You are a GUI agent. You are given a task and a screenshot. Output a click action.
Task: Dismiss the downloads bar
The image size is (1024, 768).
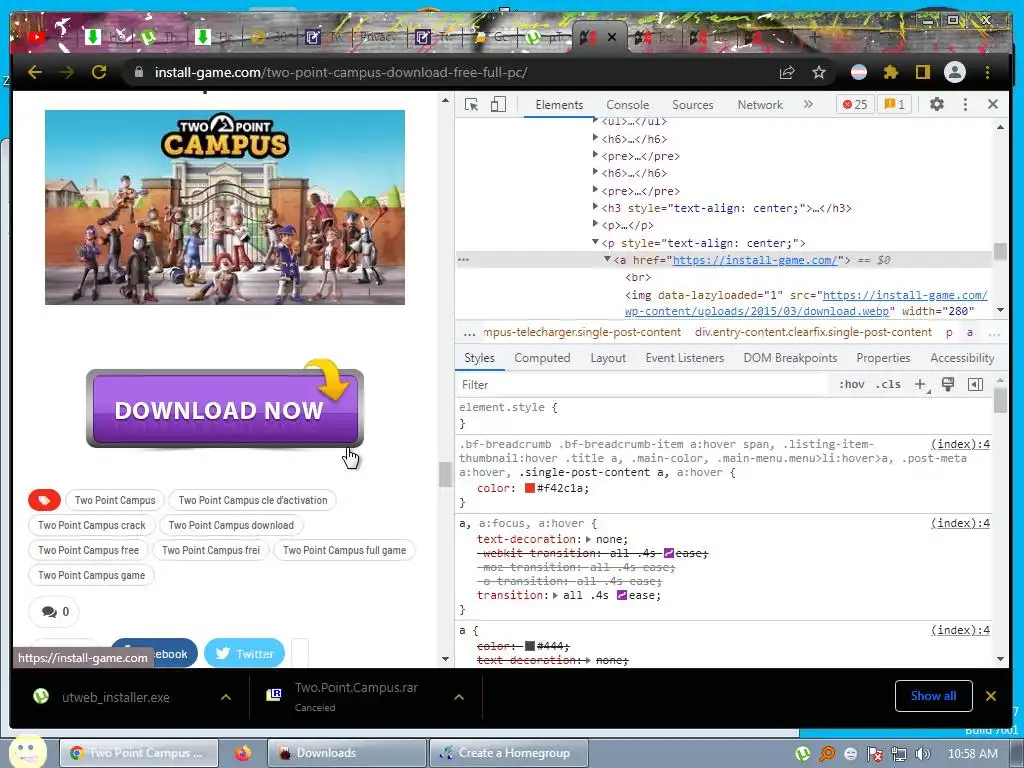(x=991, y=696)
